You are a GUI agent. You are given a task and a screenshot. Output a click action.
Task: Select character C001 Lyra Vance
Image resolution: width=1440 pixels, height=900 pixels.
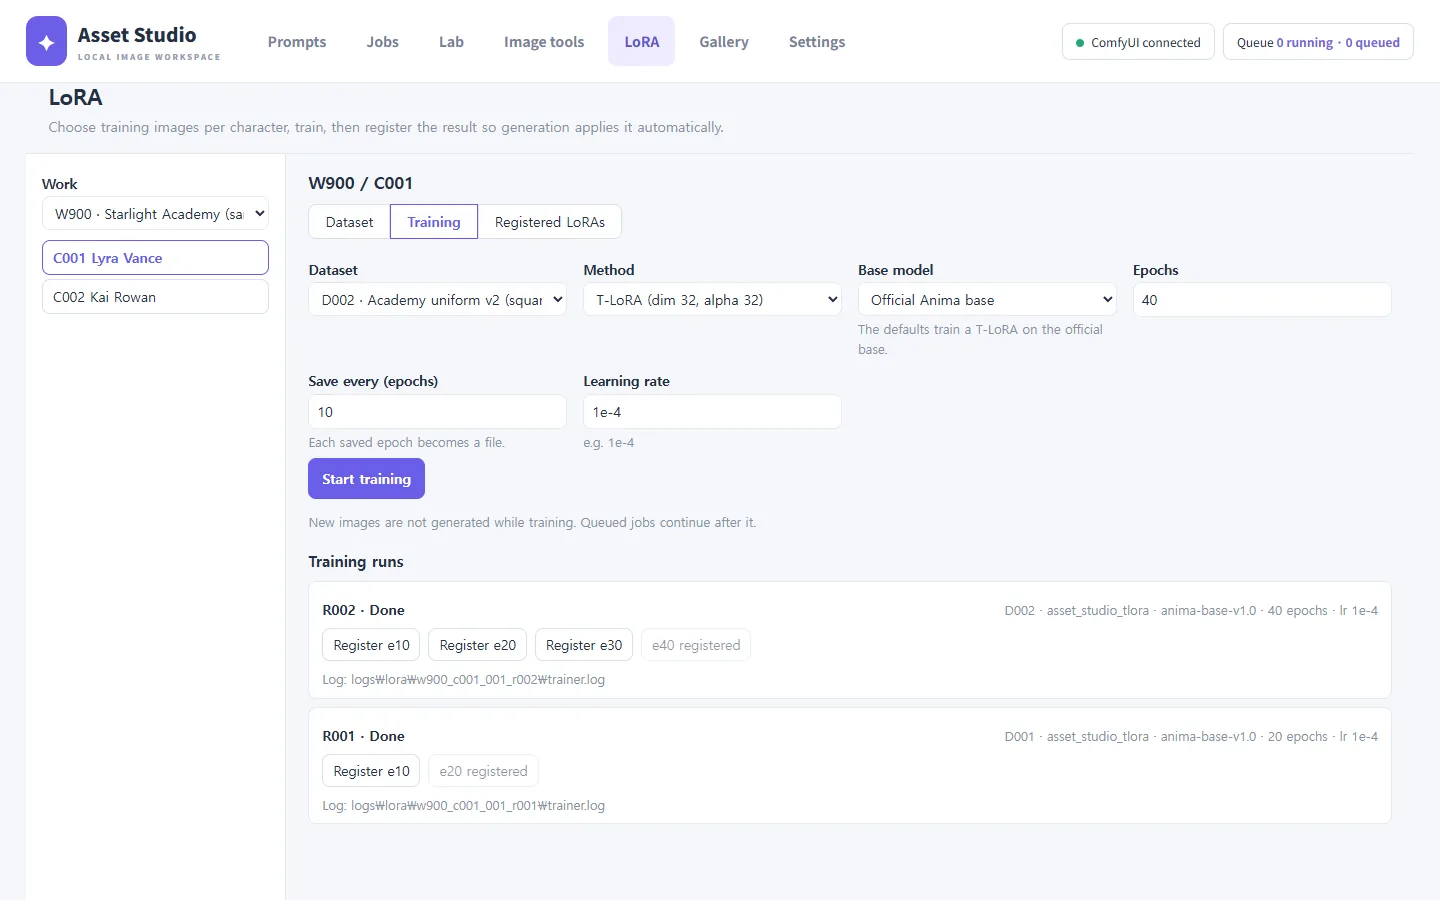(x=155, y=258)
